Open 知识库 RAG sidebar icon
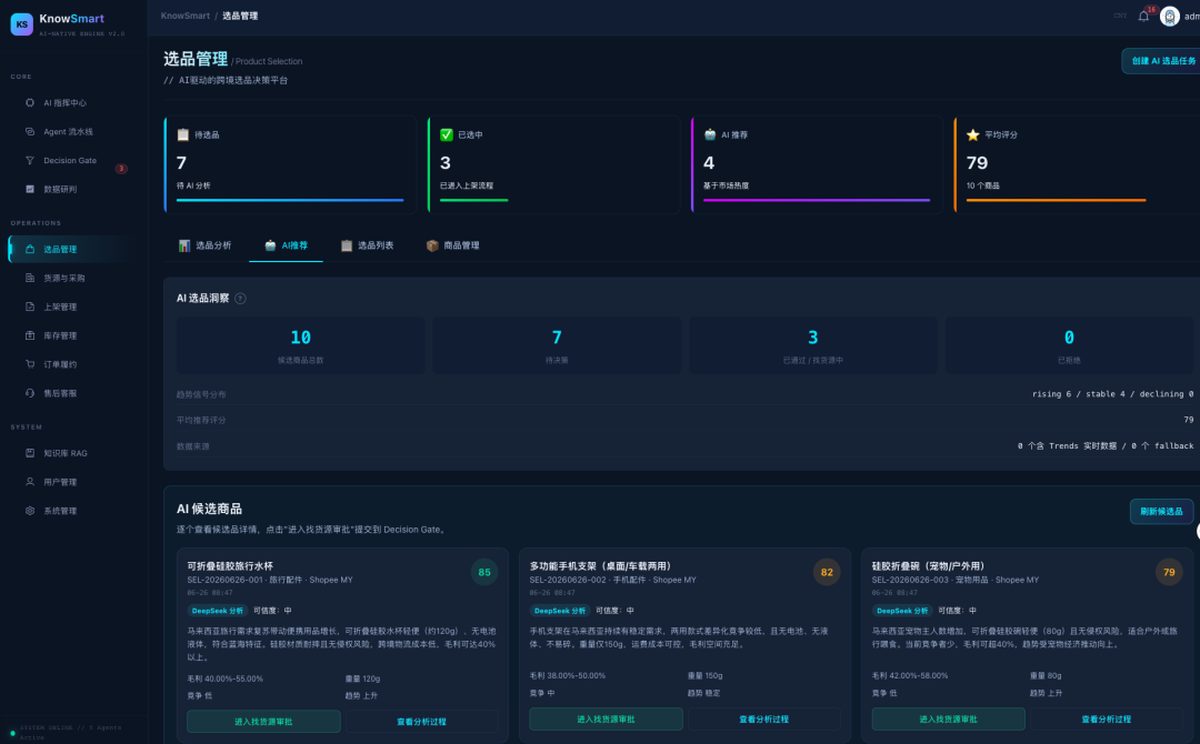 pos(30,453)
